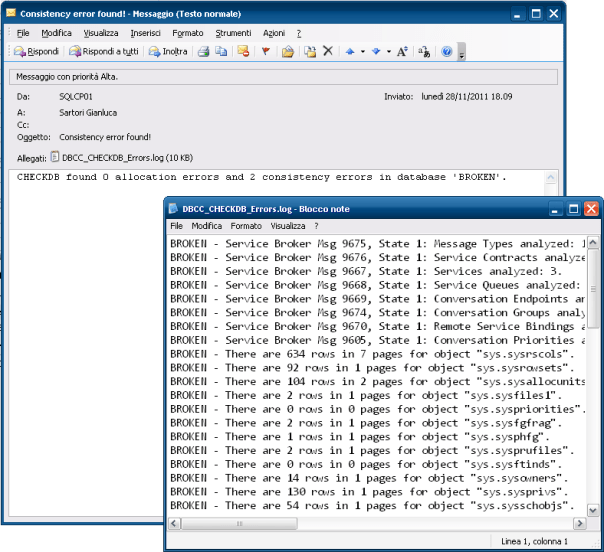Click the copy icon in Outlook toolbar
Image resolution: width=604 pixels, height=552 pixels.
[x=221, y=51]
